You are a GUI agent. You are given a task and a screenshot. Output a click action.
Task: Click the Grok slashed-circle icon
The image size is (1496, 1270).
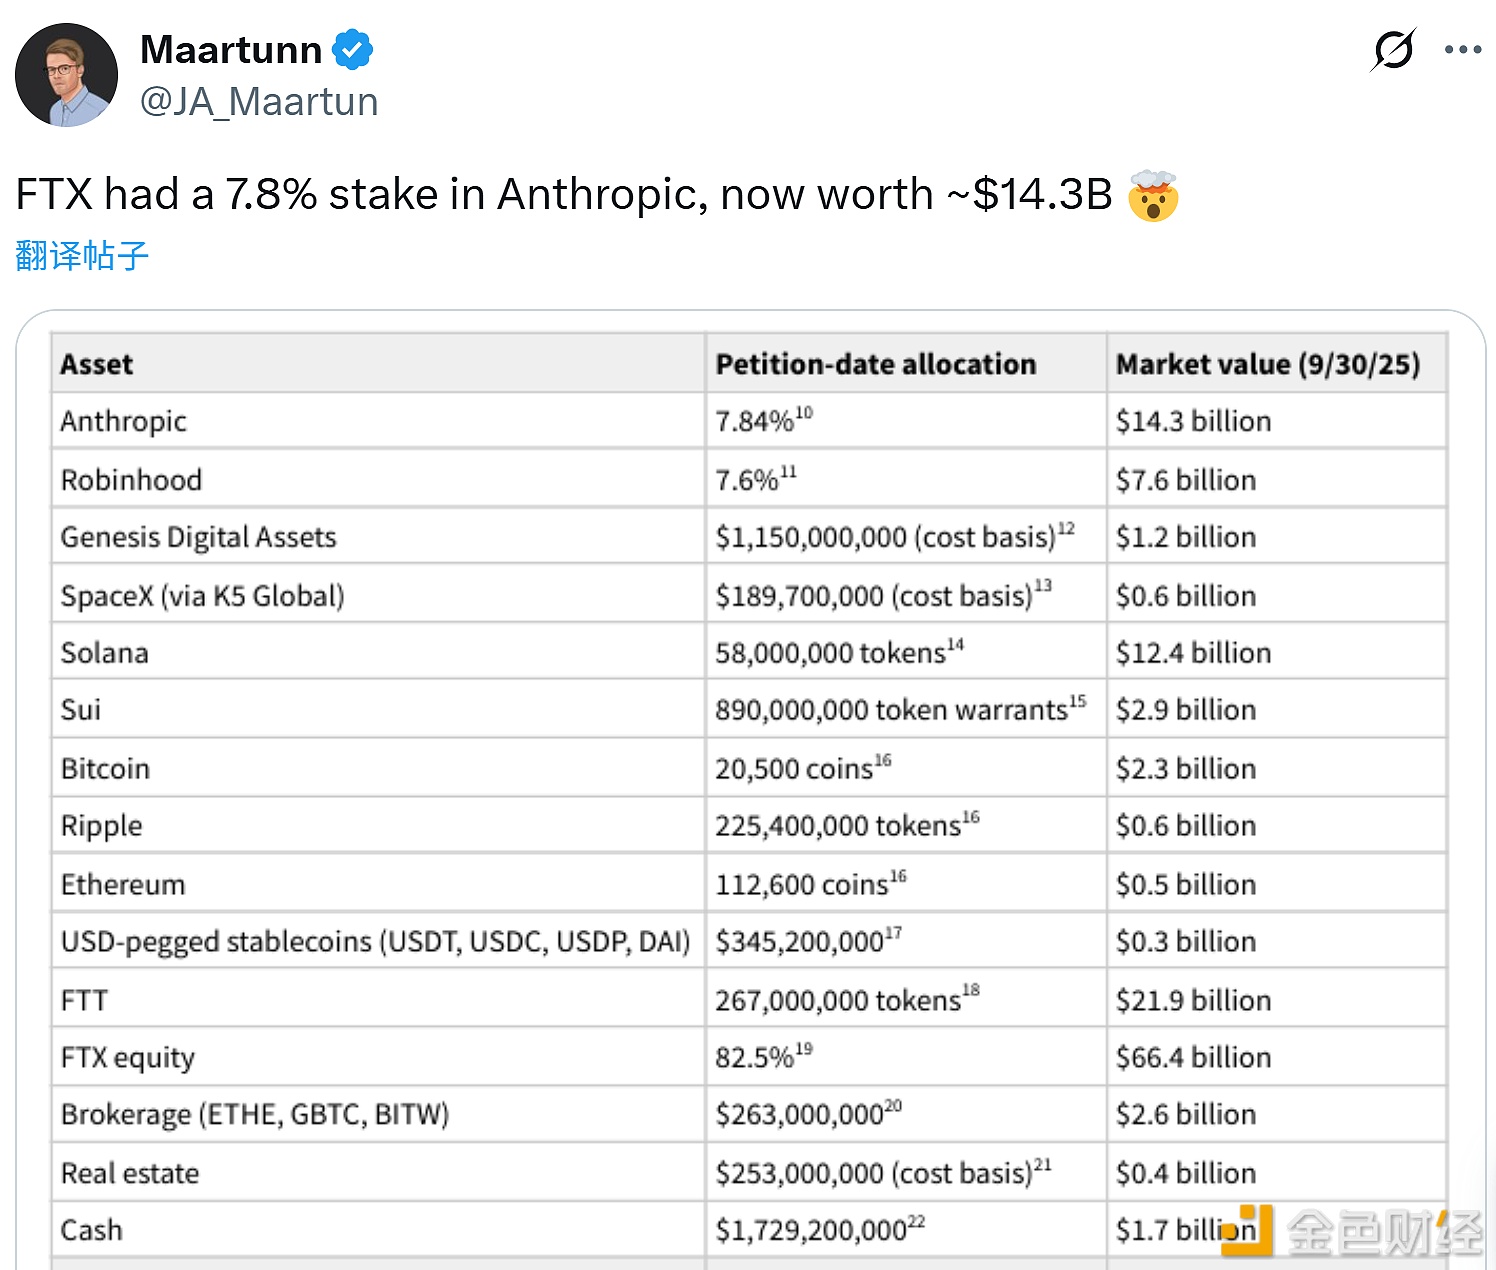coord(1393,49)
